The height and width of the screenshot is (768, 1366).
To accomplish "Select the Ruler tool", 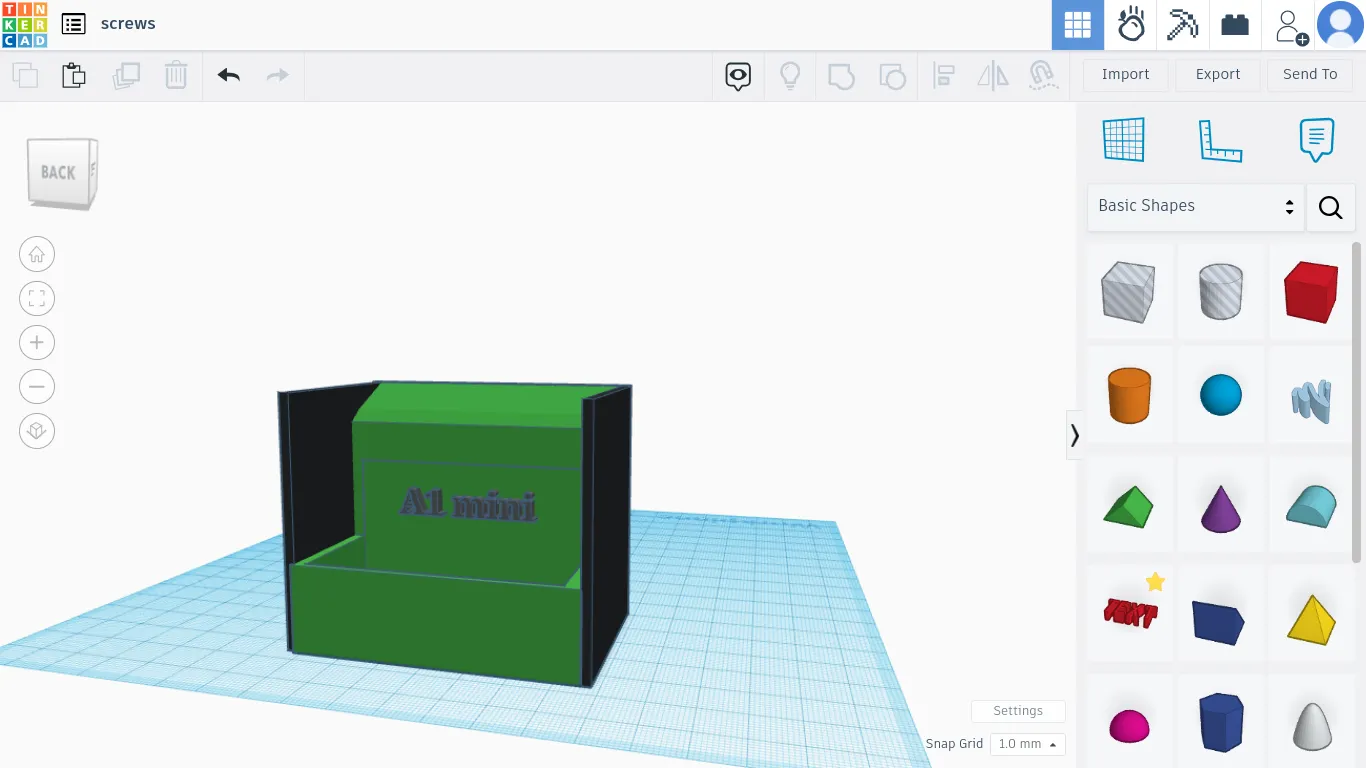I will click(x=1220, y=140).
